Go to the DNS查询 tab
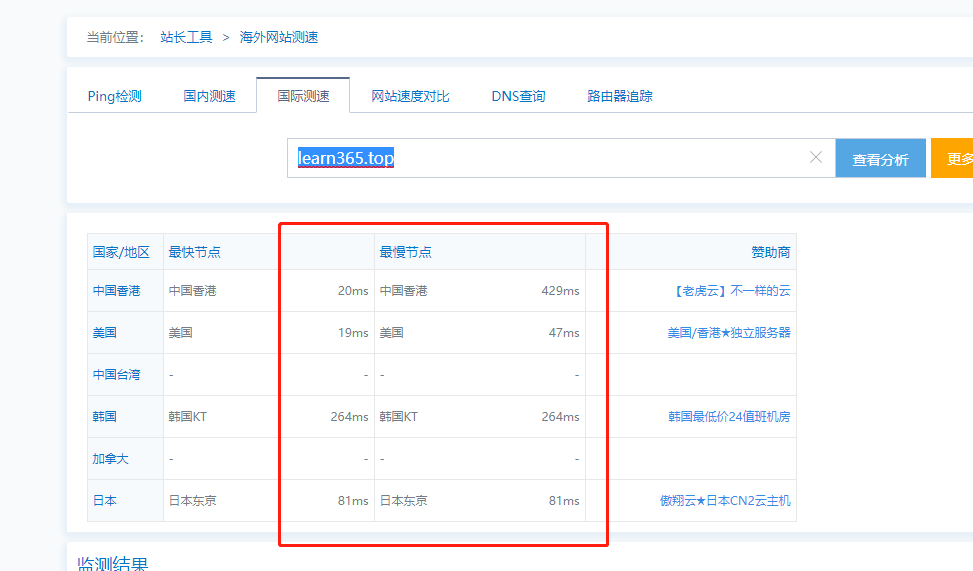Screen dimensions: 973x571 tap(518, 96)
